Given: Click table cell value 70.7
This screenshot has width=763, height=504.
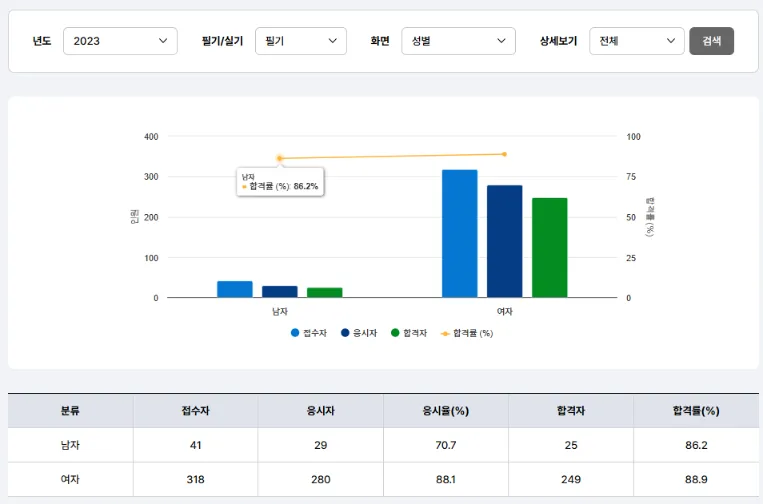Looking at the screenshot, I should (x=446, y=445).
